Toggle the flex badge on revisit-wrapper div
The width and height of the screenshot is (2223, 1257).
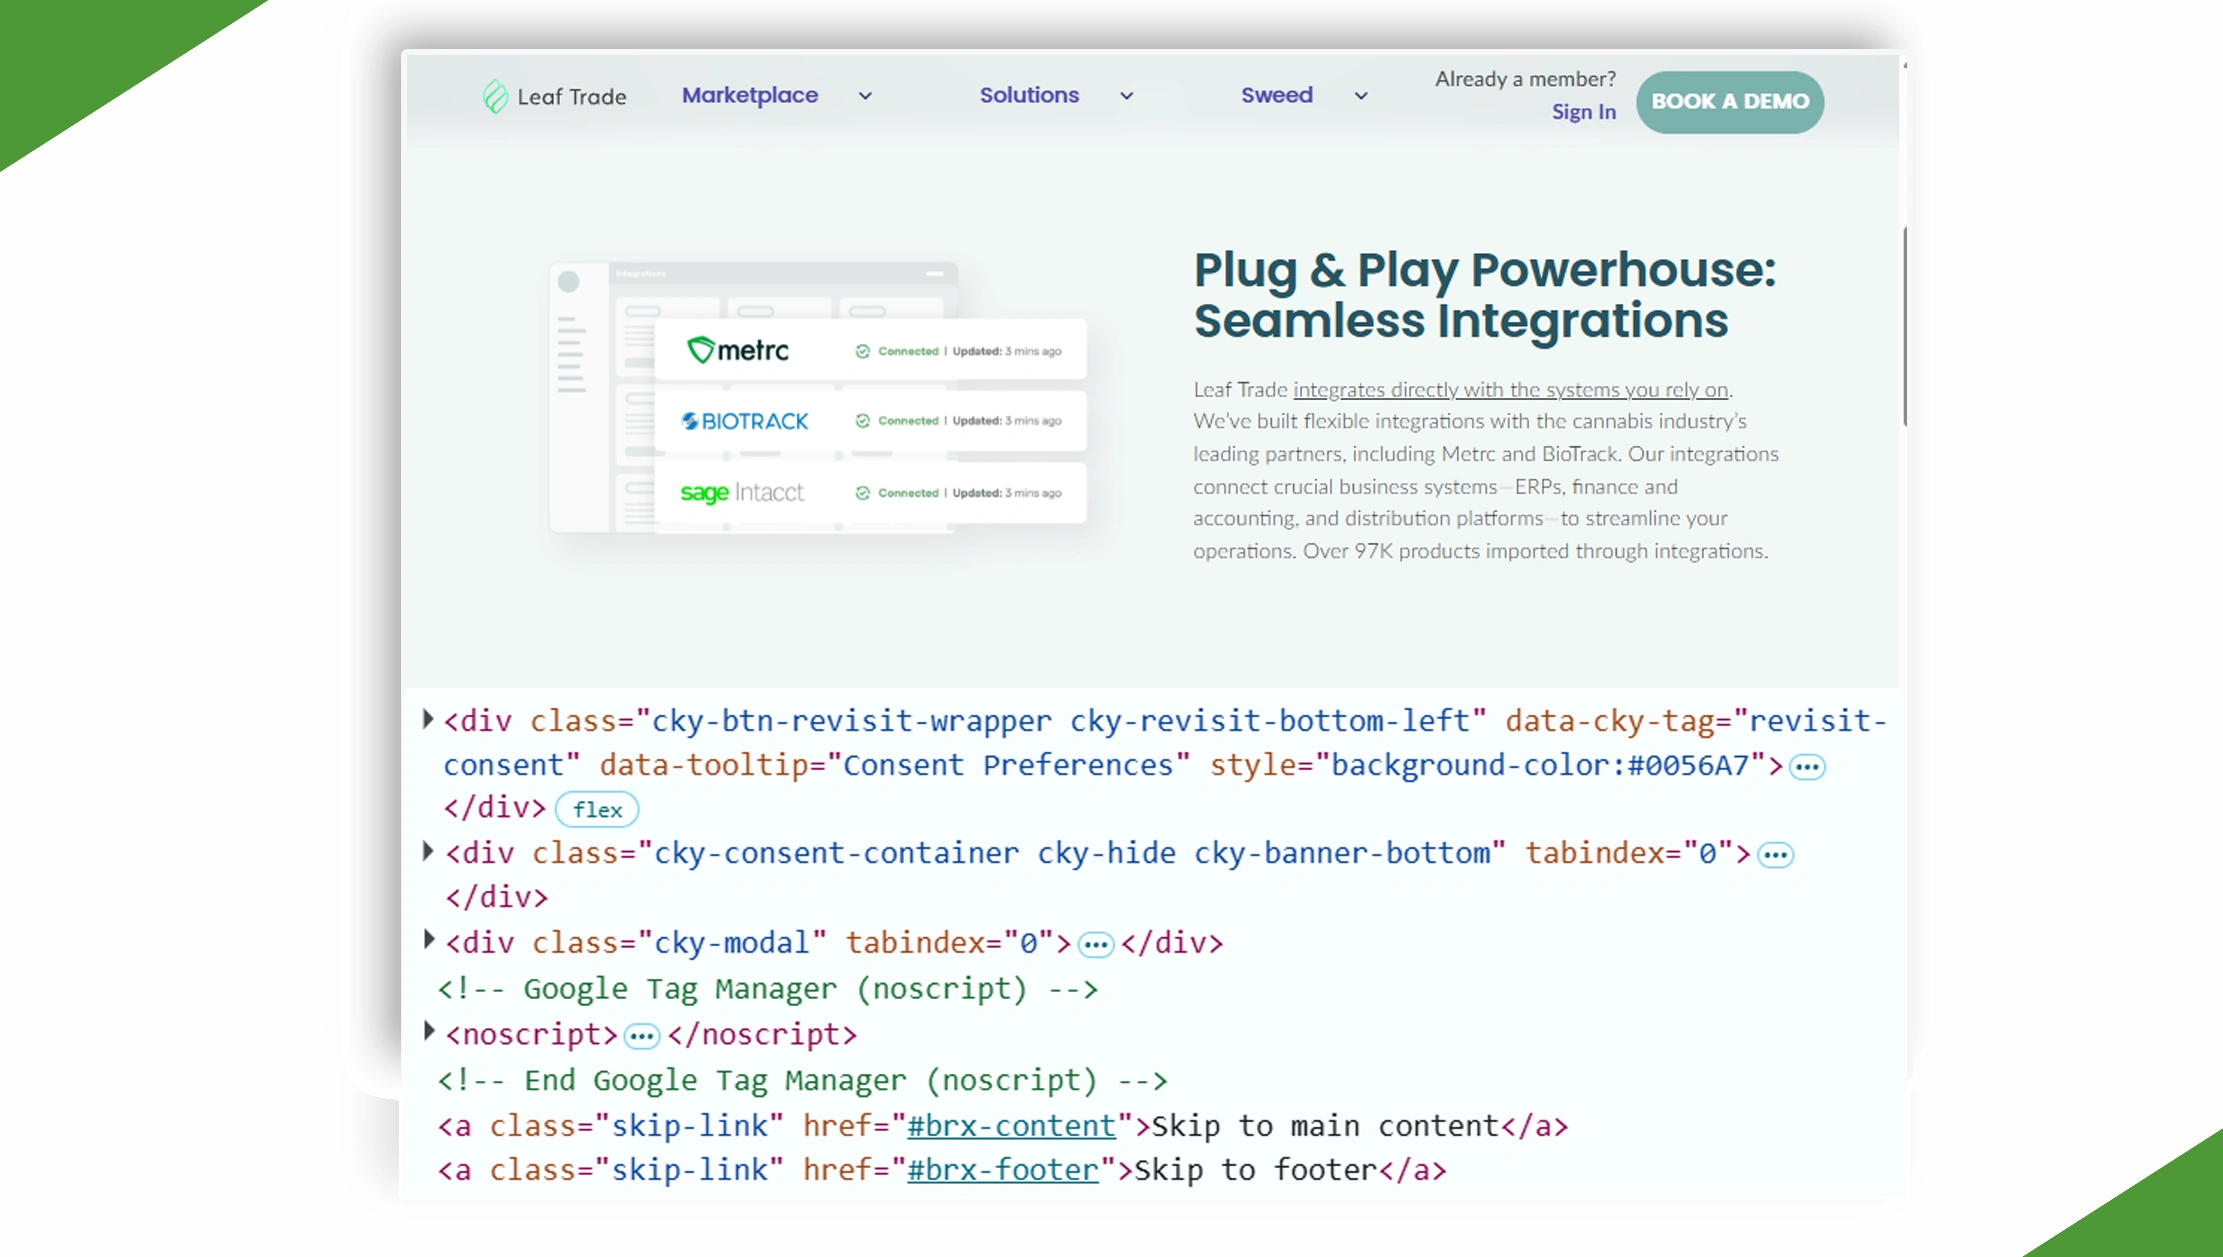(597, 810)
